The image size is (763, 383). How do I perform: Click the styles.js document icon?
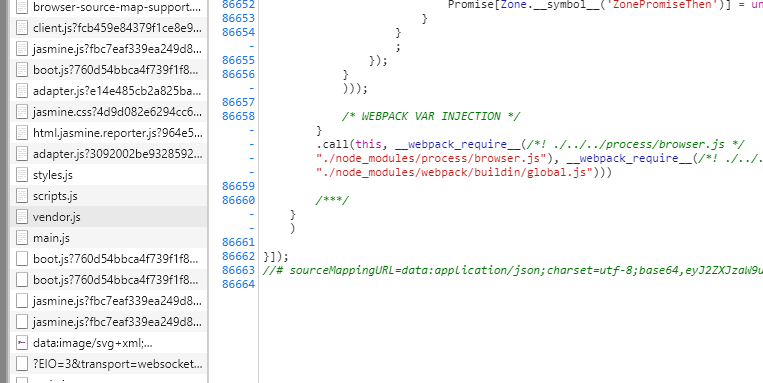click(22, 175)
